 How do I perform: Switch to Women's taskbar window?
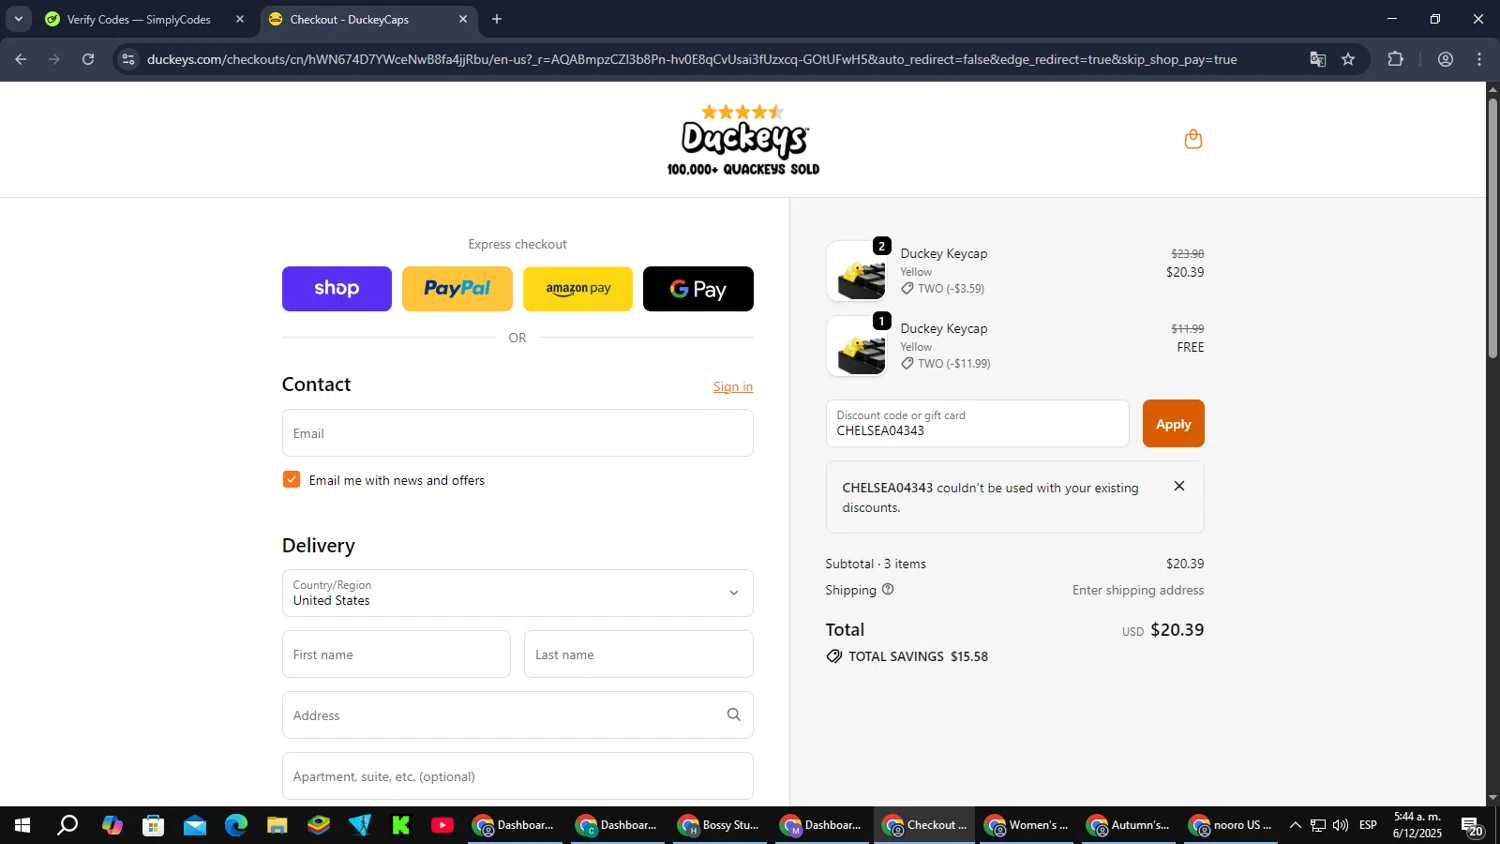pos(1027,825)
